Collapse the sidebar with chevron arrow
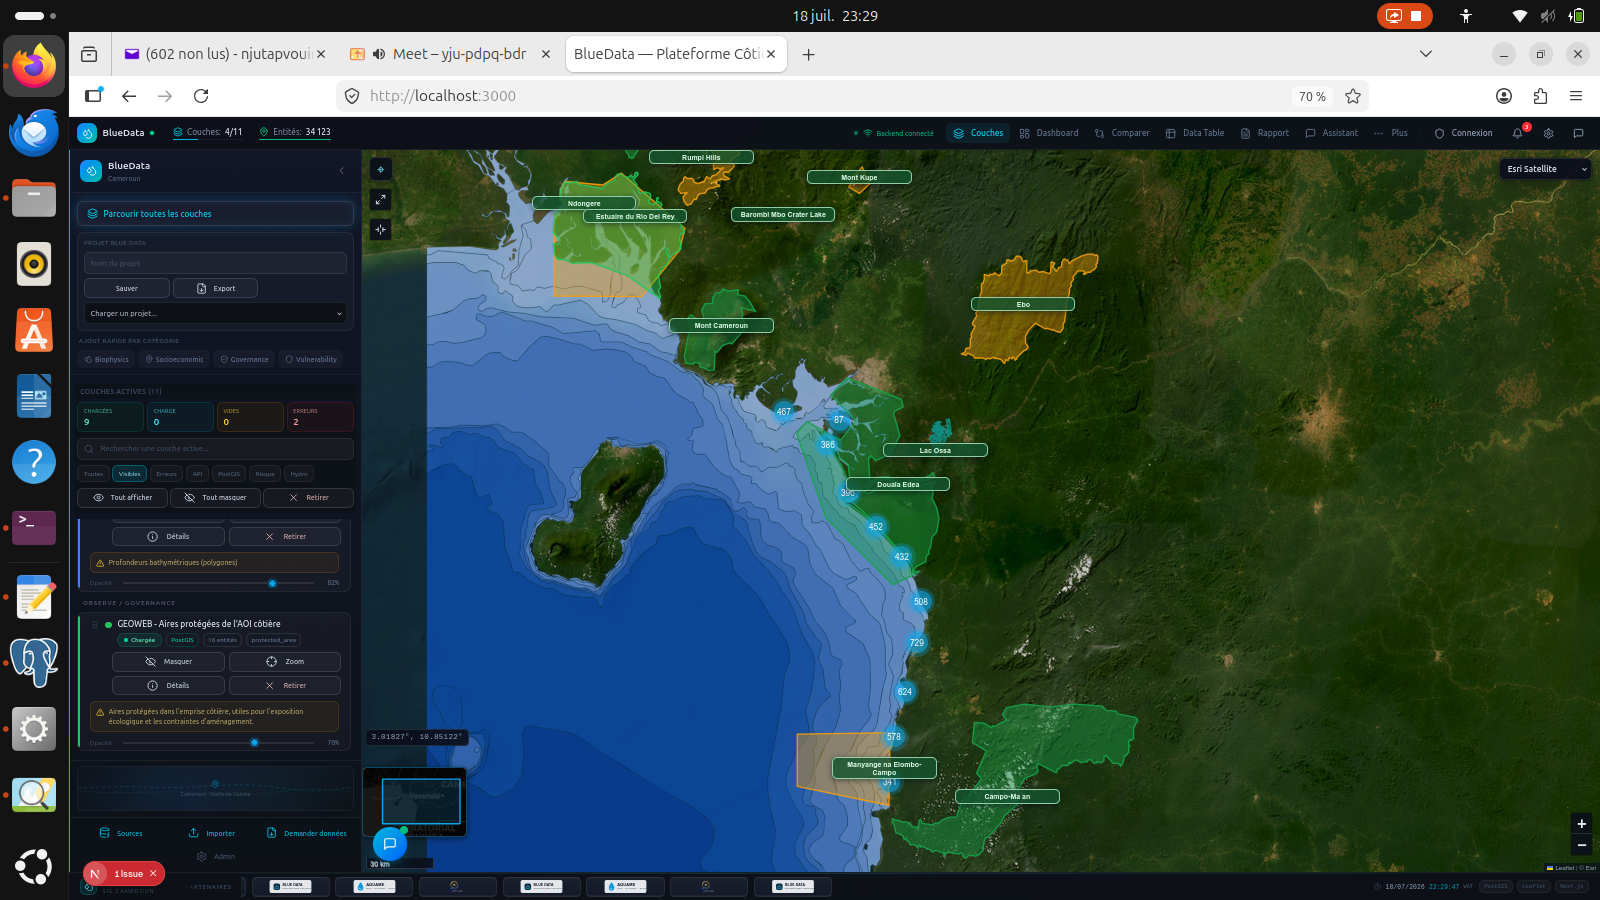Viewport: 1600px width, 900px height. click(341, 171)
